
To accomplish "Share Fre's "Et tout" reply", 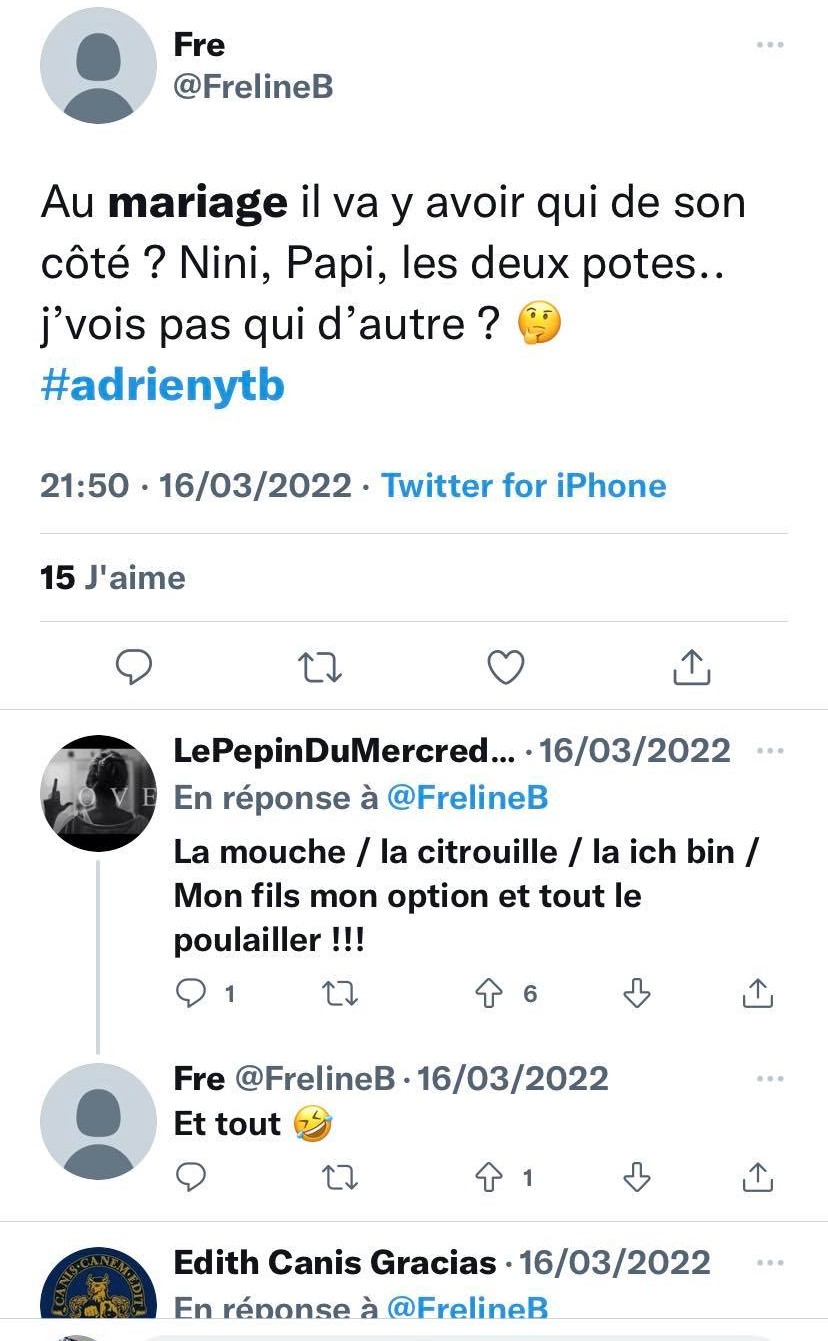I will 758,1178.
